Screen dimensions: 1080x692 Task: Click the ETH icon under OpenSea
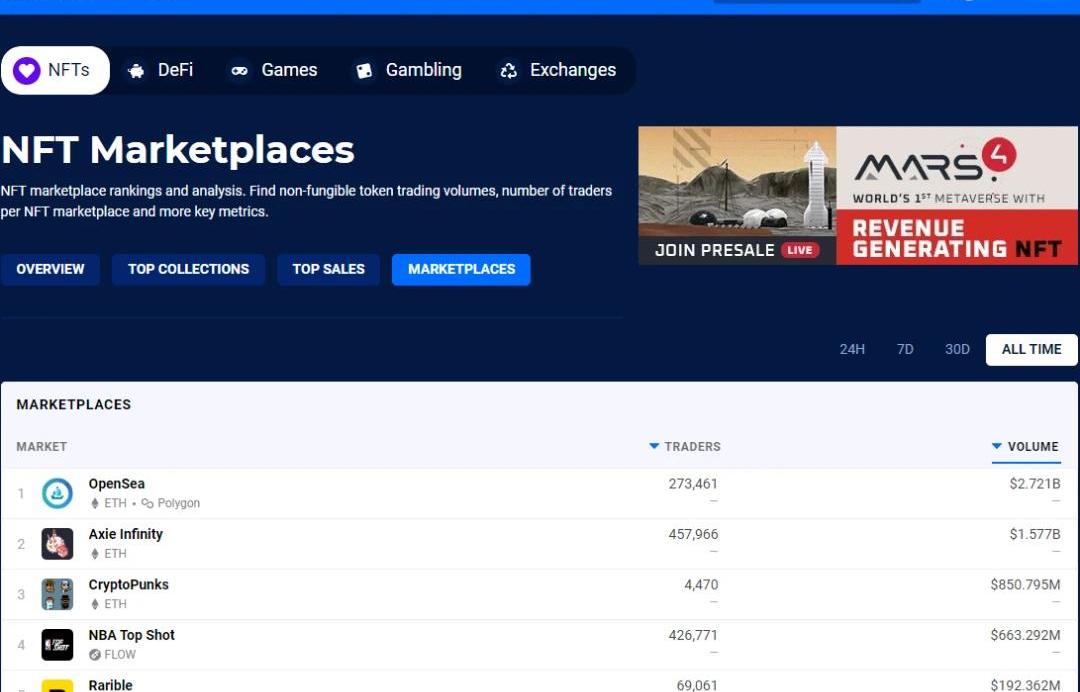pyautogui.click(x=95, y=503)
